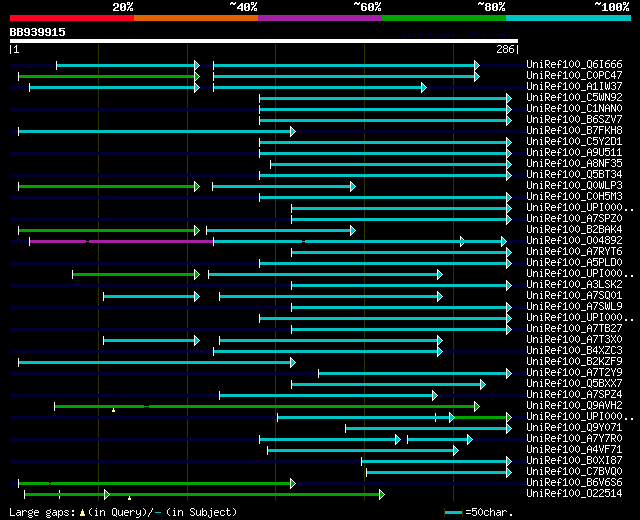Select the UniRef100_A7TB27 label
Image resolution: width=640 pixels, height=520 pixels.
pos(574,329)
